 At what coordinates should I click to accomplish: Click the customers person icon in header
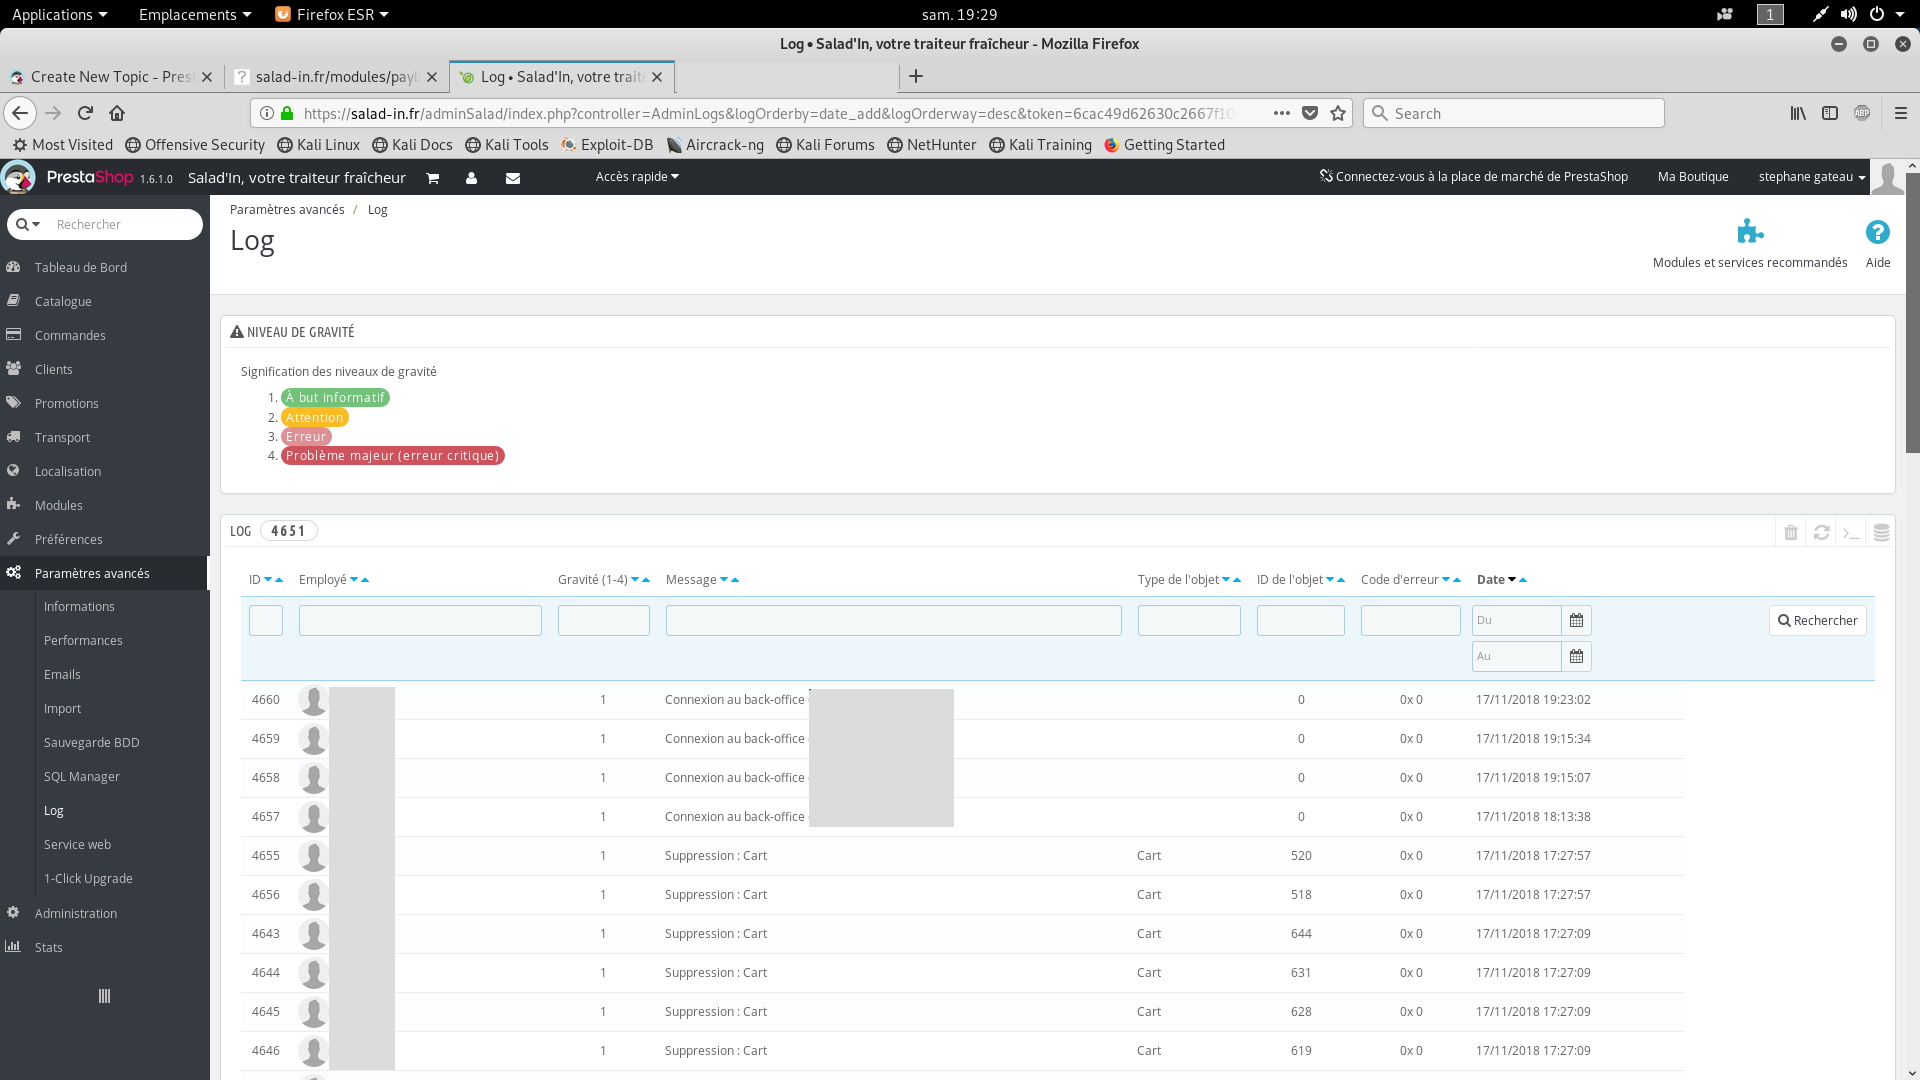471,178
